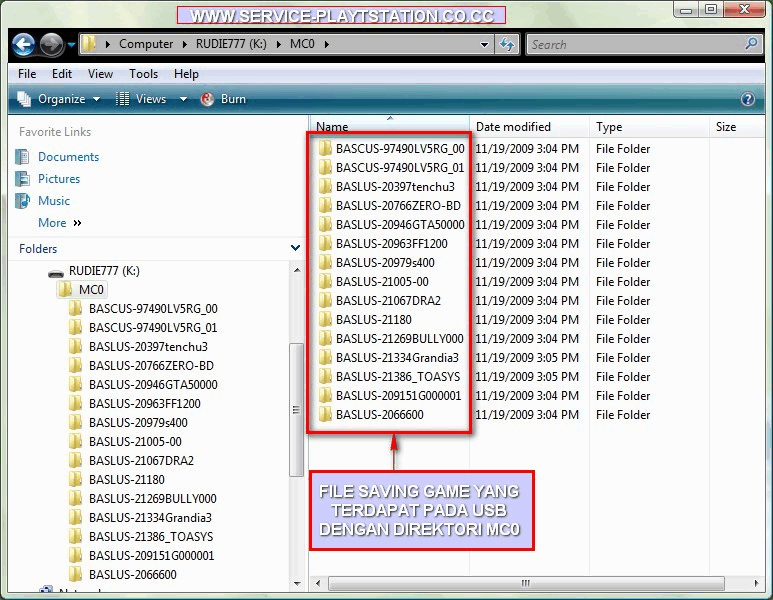Open the View menu

(101, 74)
